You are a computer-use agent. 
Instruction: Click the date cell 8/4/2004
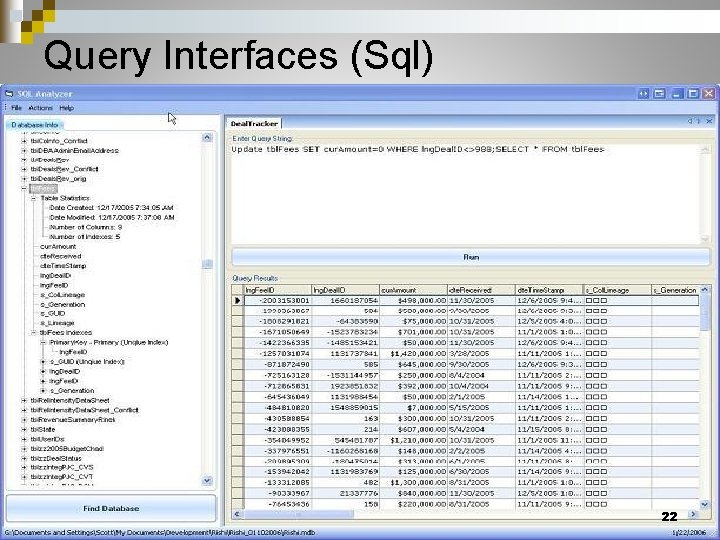click(481, 376)
